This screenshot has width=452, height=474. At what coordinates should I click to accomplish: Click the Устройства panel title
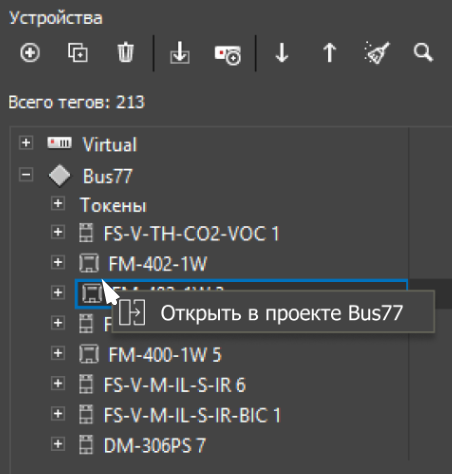coord(56,18)
